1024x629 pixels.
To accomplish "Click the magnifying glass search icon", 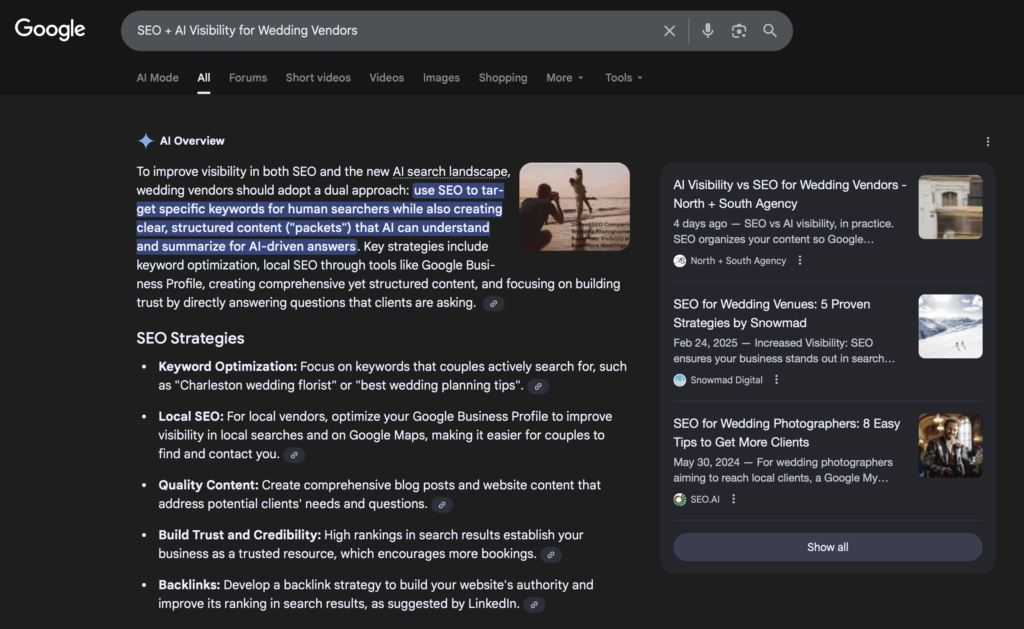I will tap(770, 31).
